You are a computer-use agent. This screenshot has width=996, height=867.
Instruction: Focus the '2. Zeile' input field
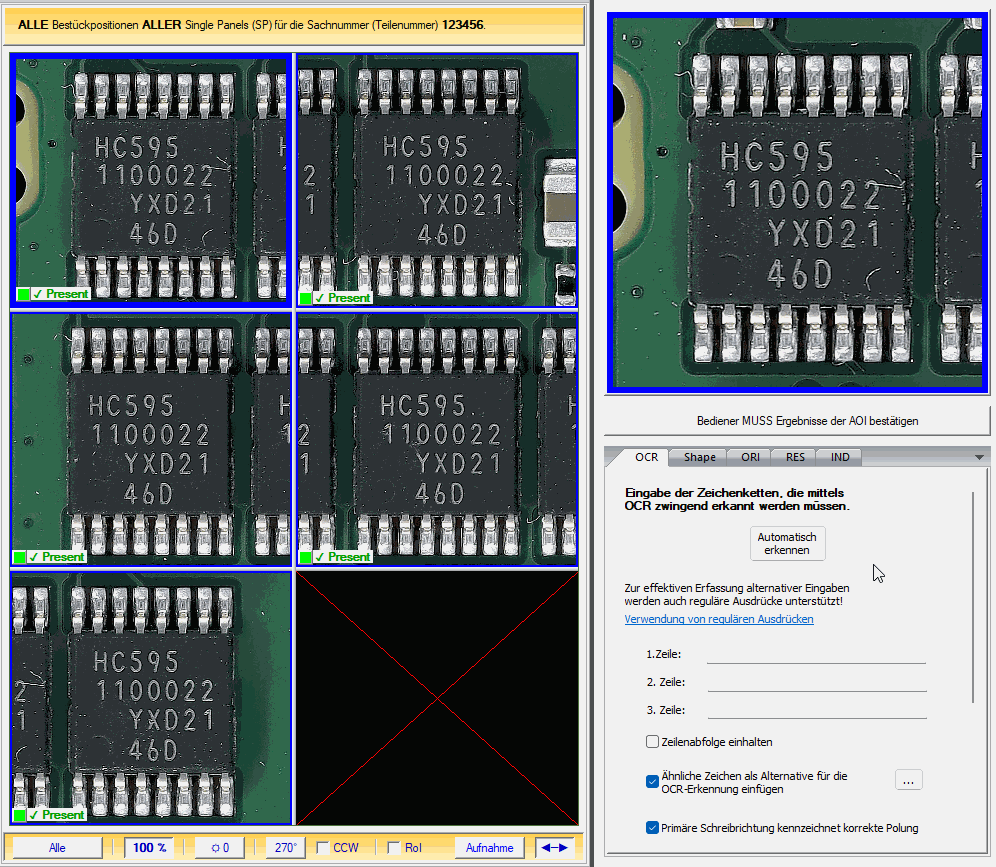tap(816, 682)
